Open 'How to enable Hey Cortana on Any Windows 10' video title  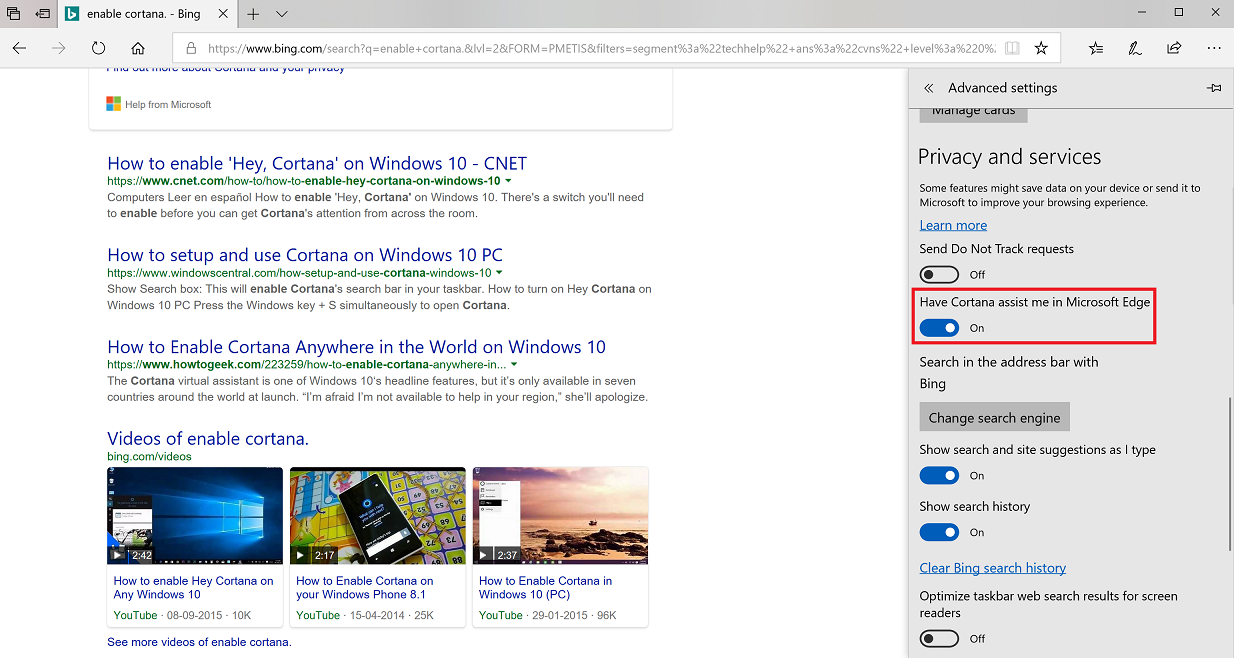194,587
